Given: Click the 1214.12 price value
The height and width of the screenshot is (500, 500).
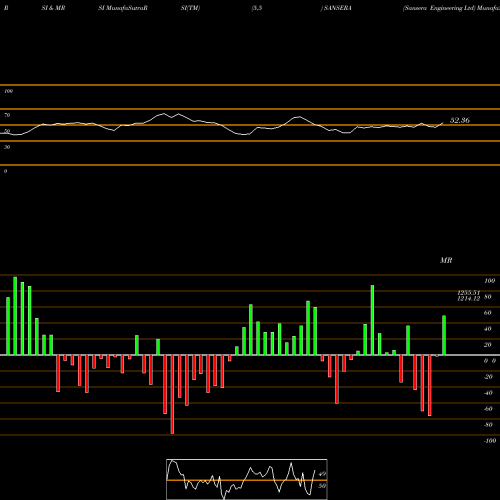Looking at the screenshot, I should point(469,299).
